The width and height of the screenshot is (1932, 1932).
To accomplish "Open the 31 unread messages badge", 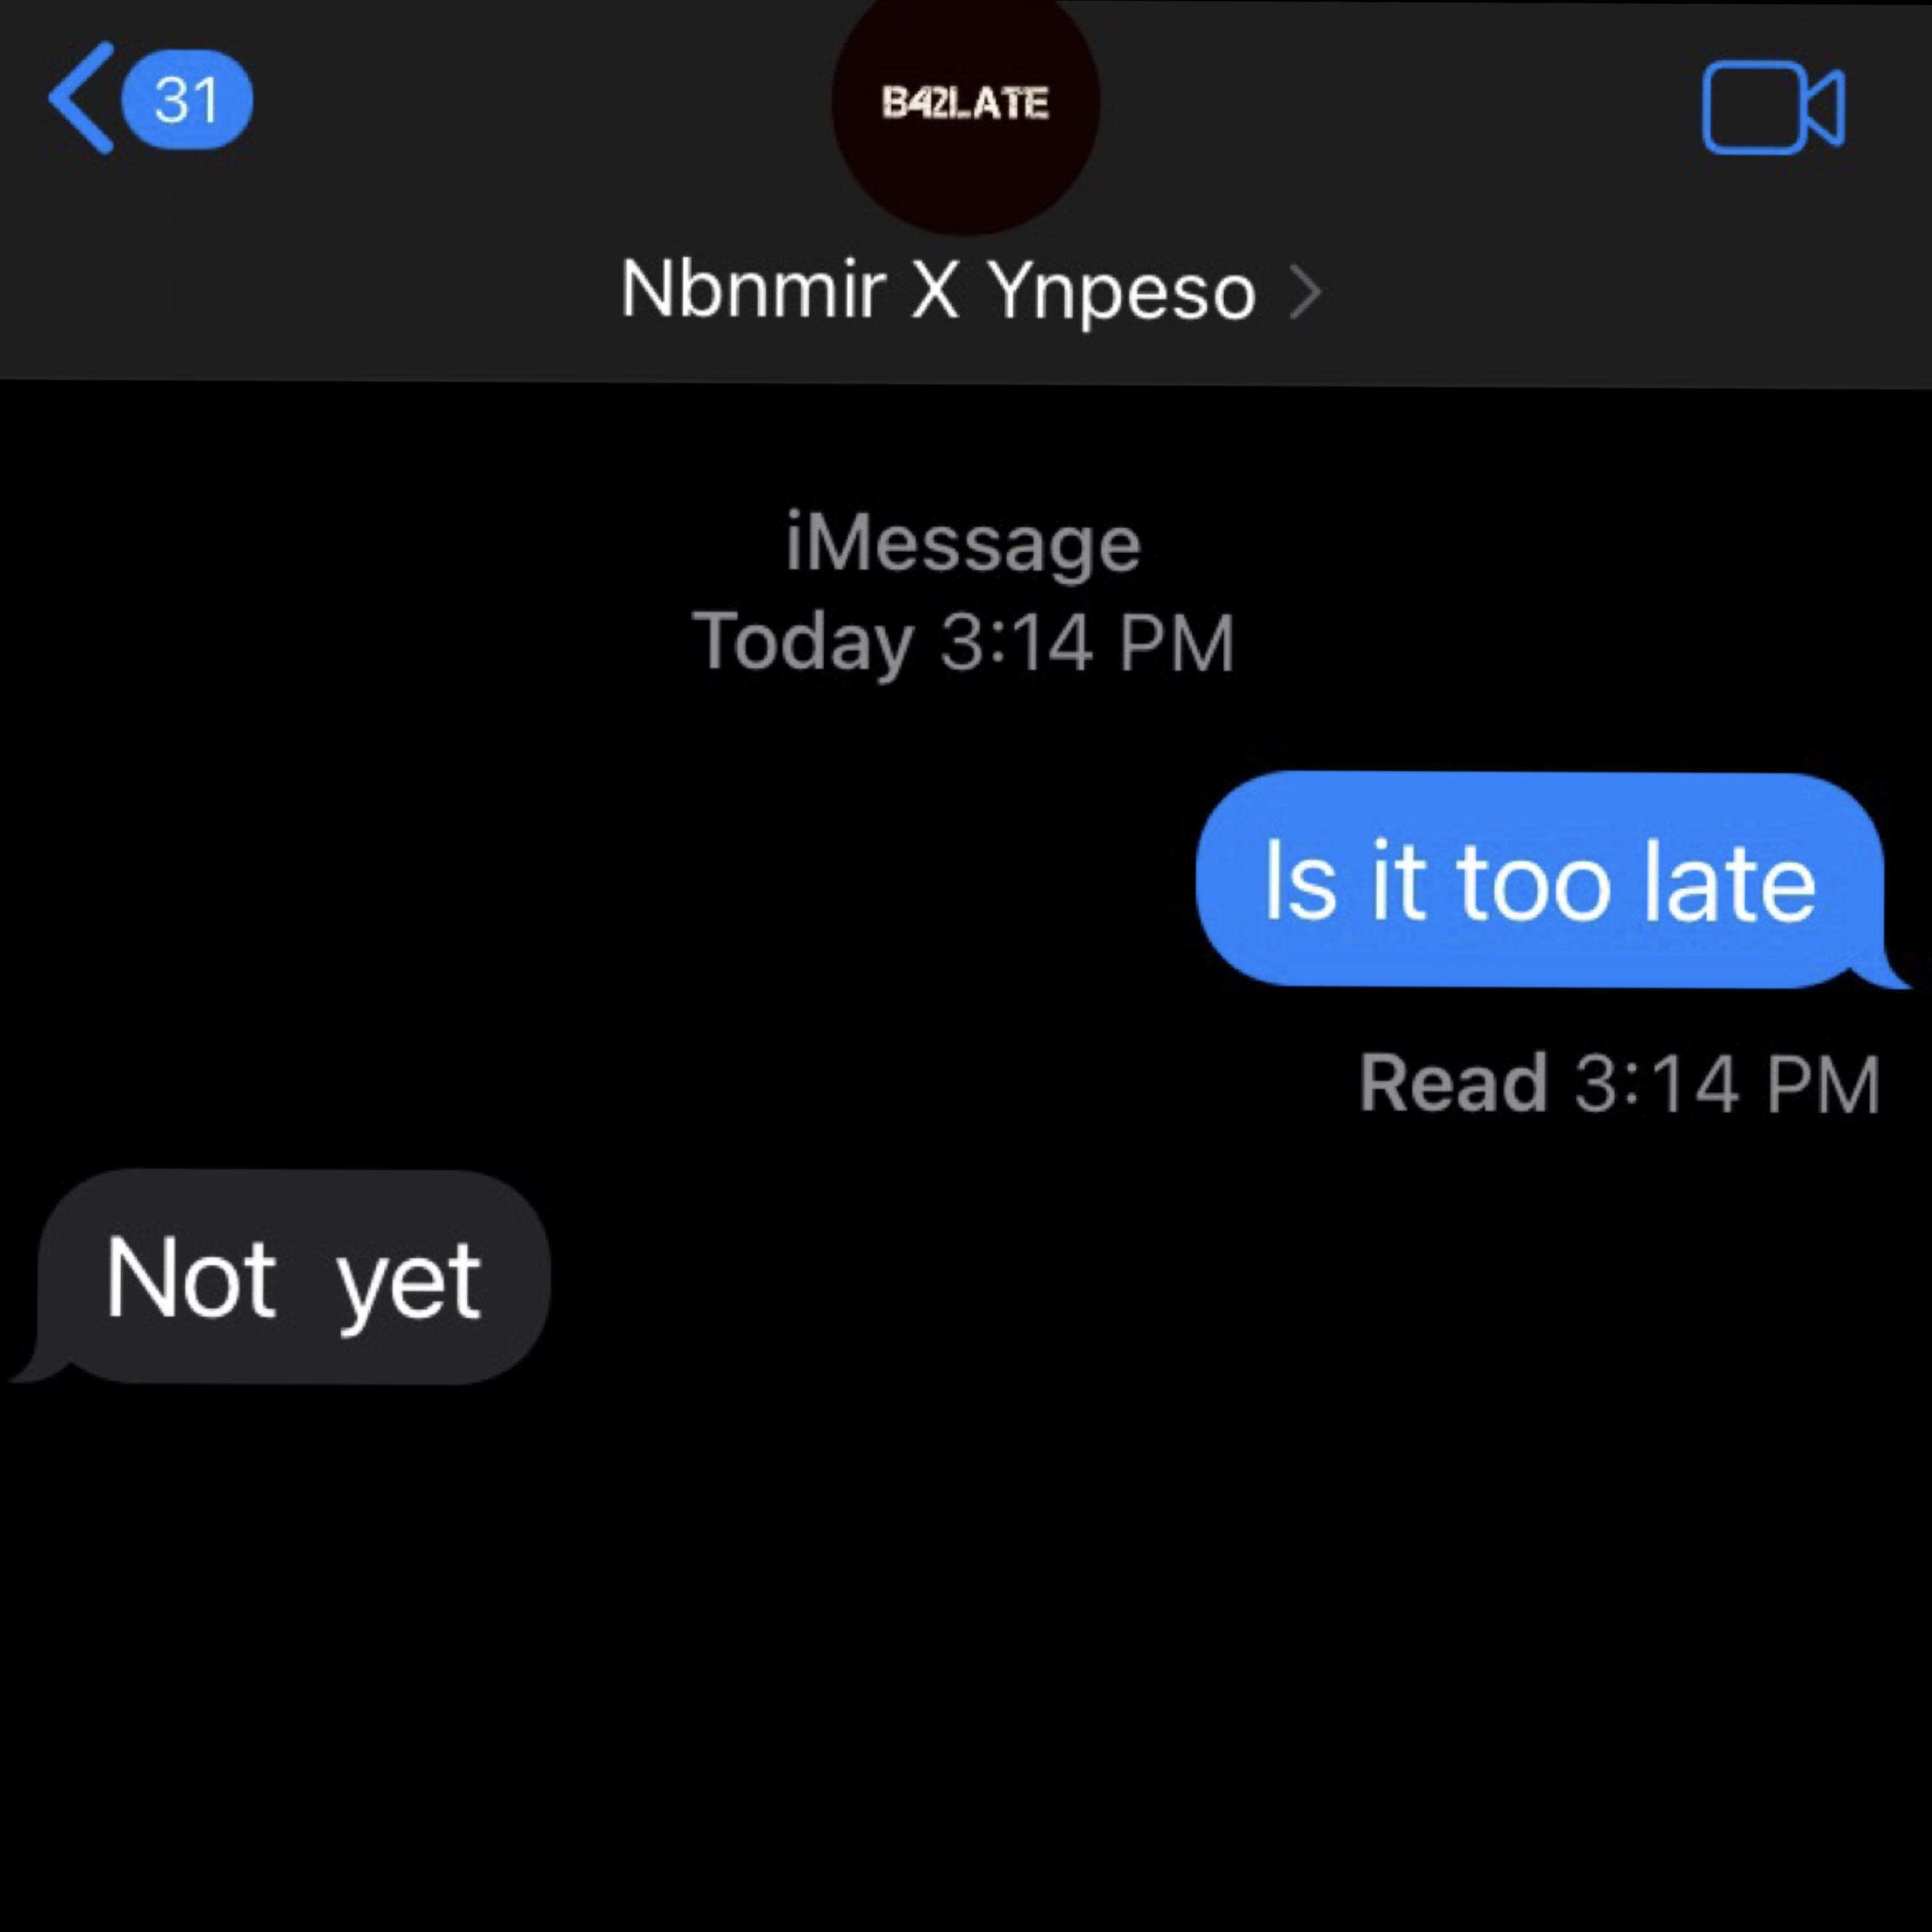I will [187, 100].
